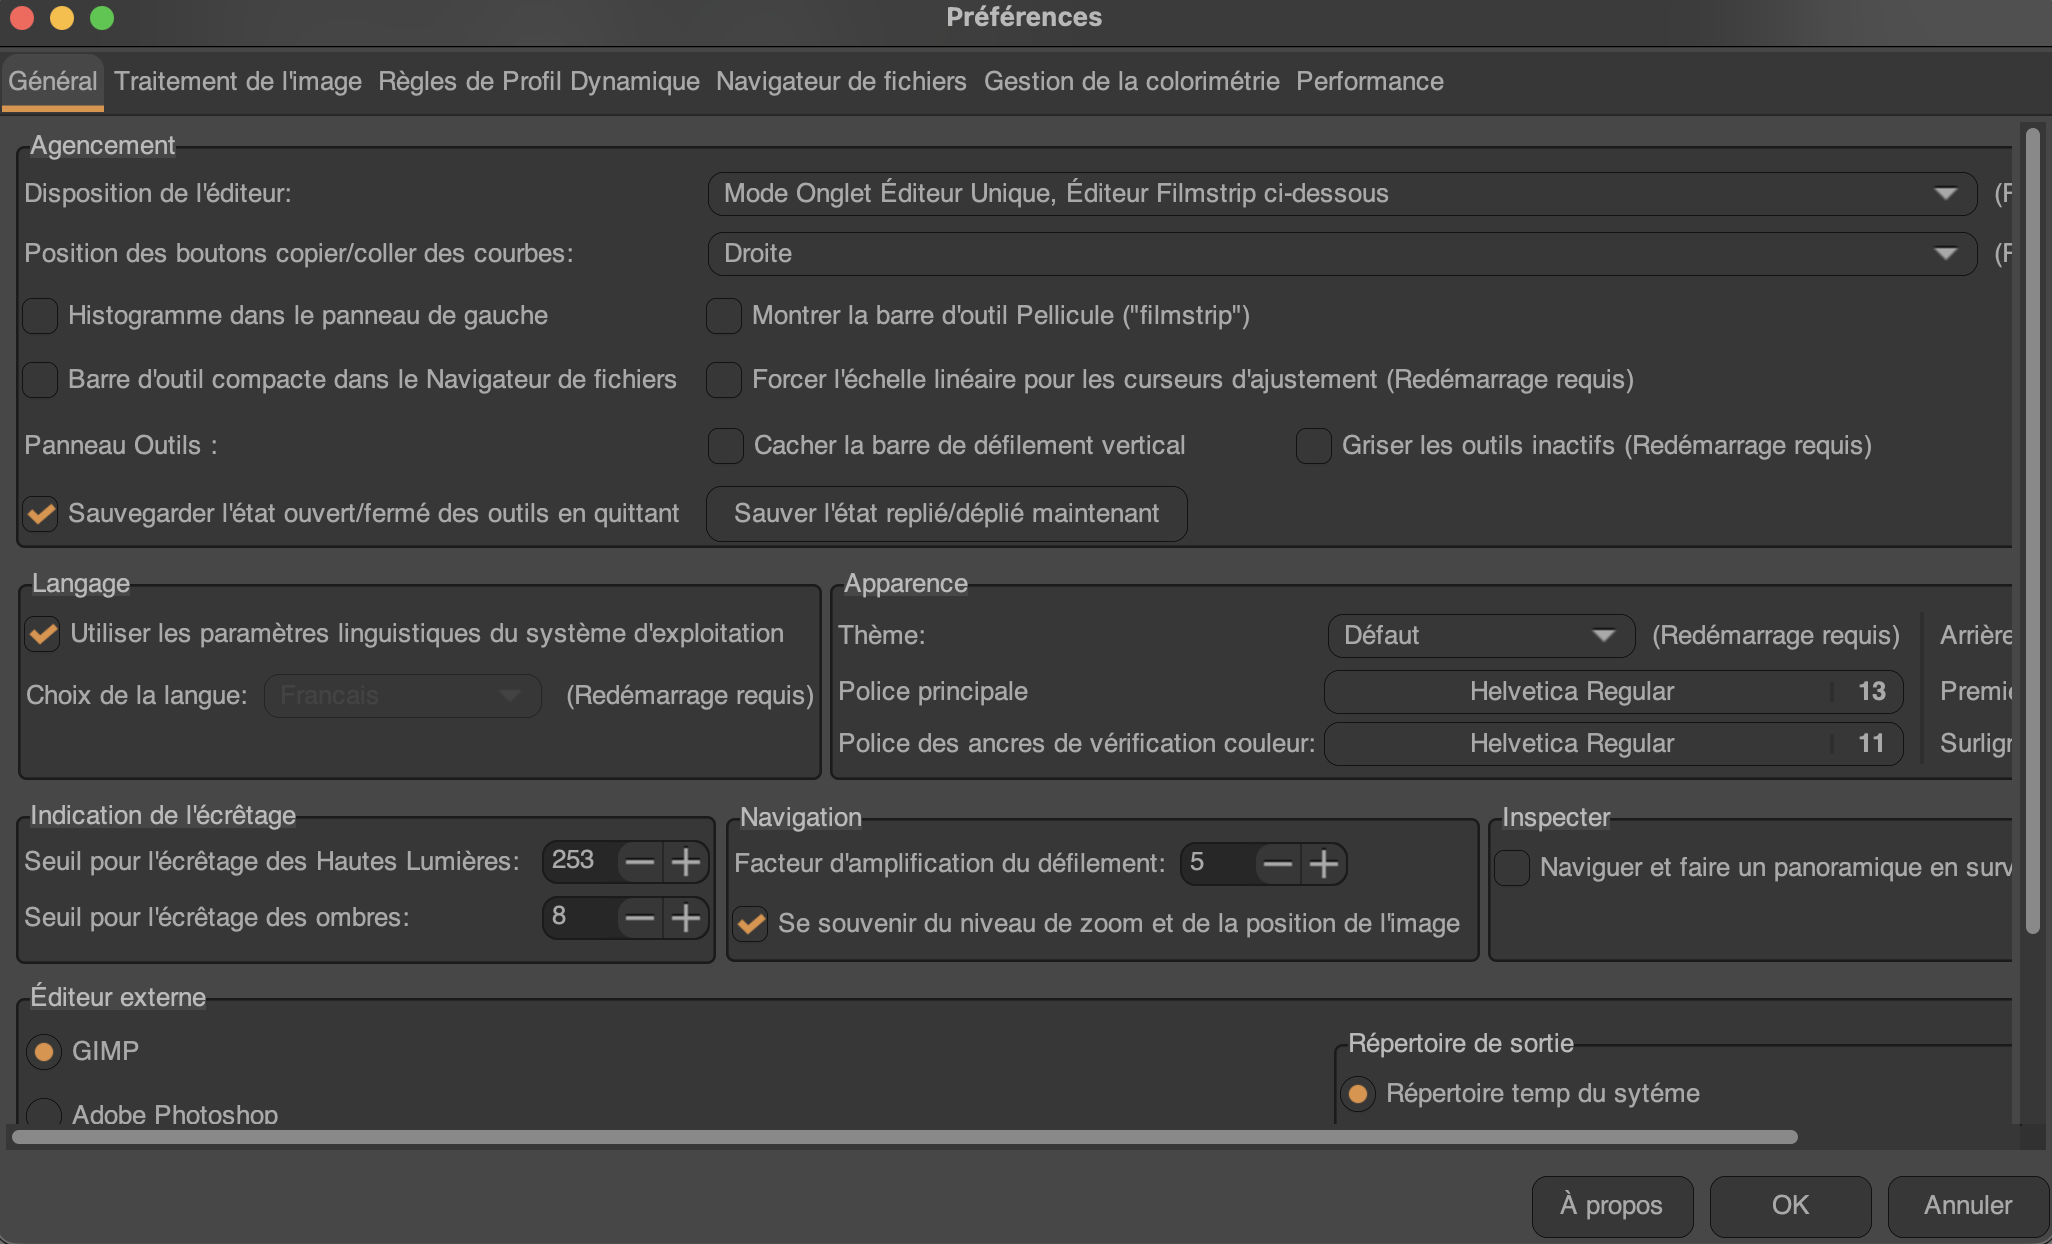Screen dimensions: 2052x1244
Task: Open the Gestion de la colorimétrie tab
Action: (x=1131, y=82)
